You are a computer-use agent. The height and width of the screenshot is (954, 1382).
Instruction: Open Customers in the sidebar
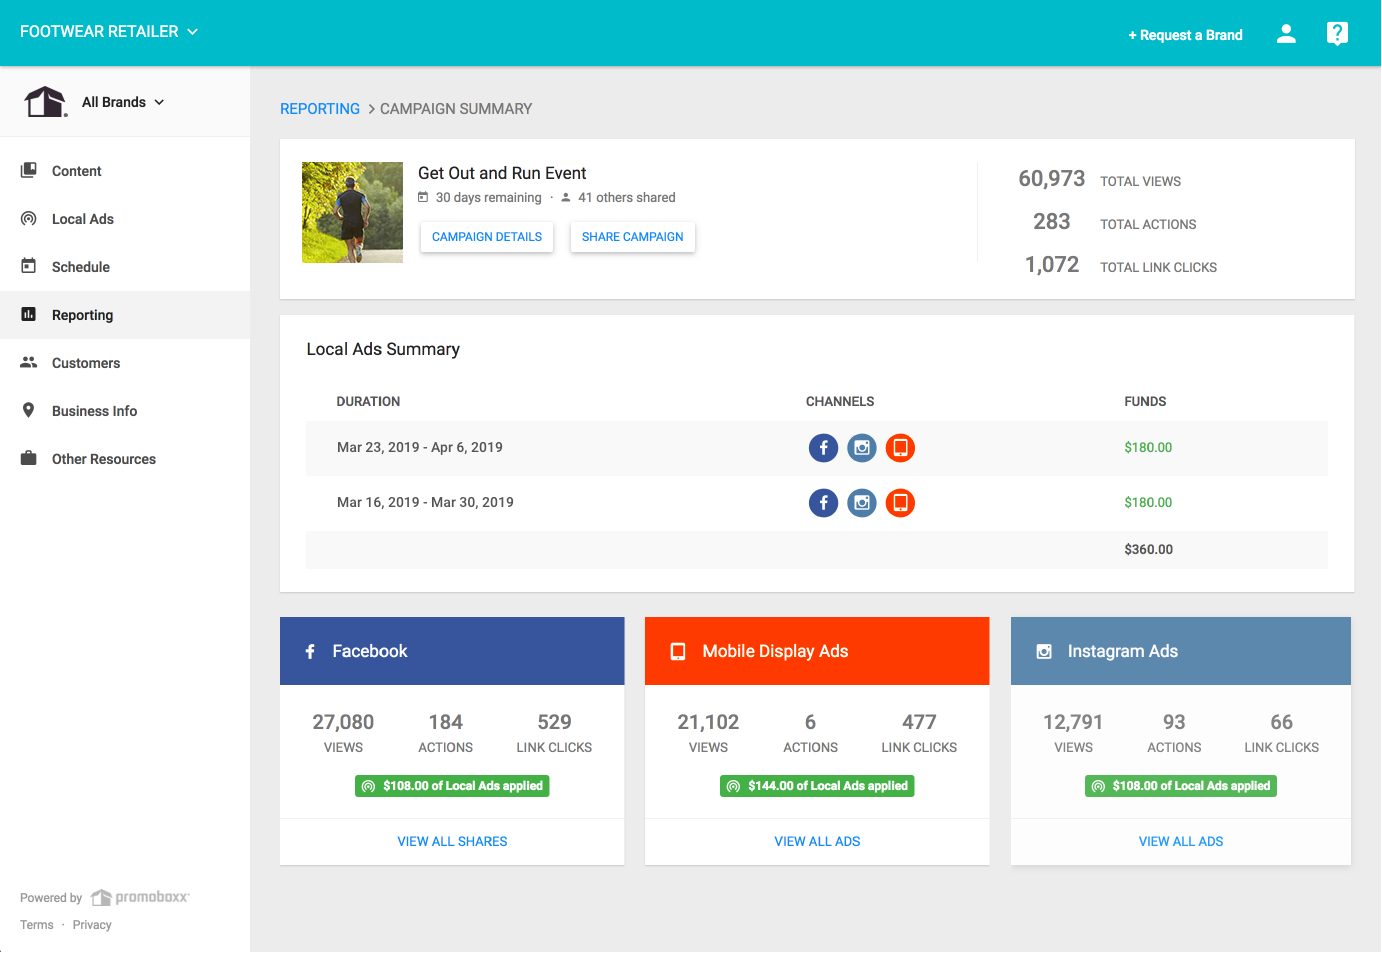pos(125,363)
